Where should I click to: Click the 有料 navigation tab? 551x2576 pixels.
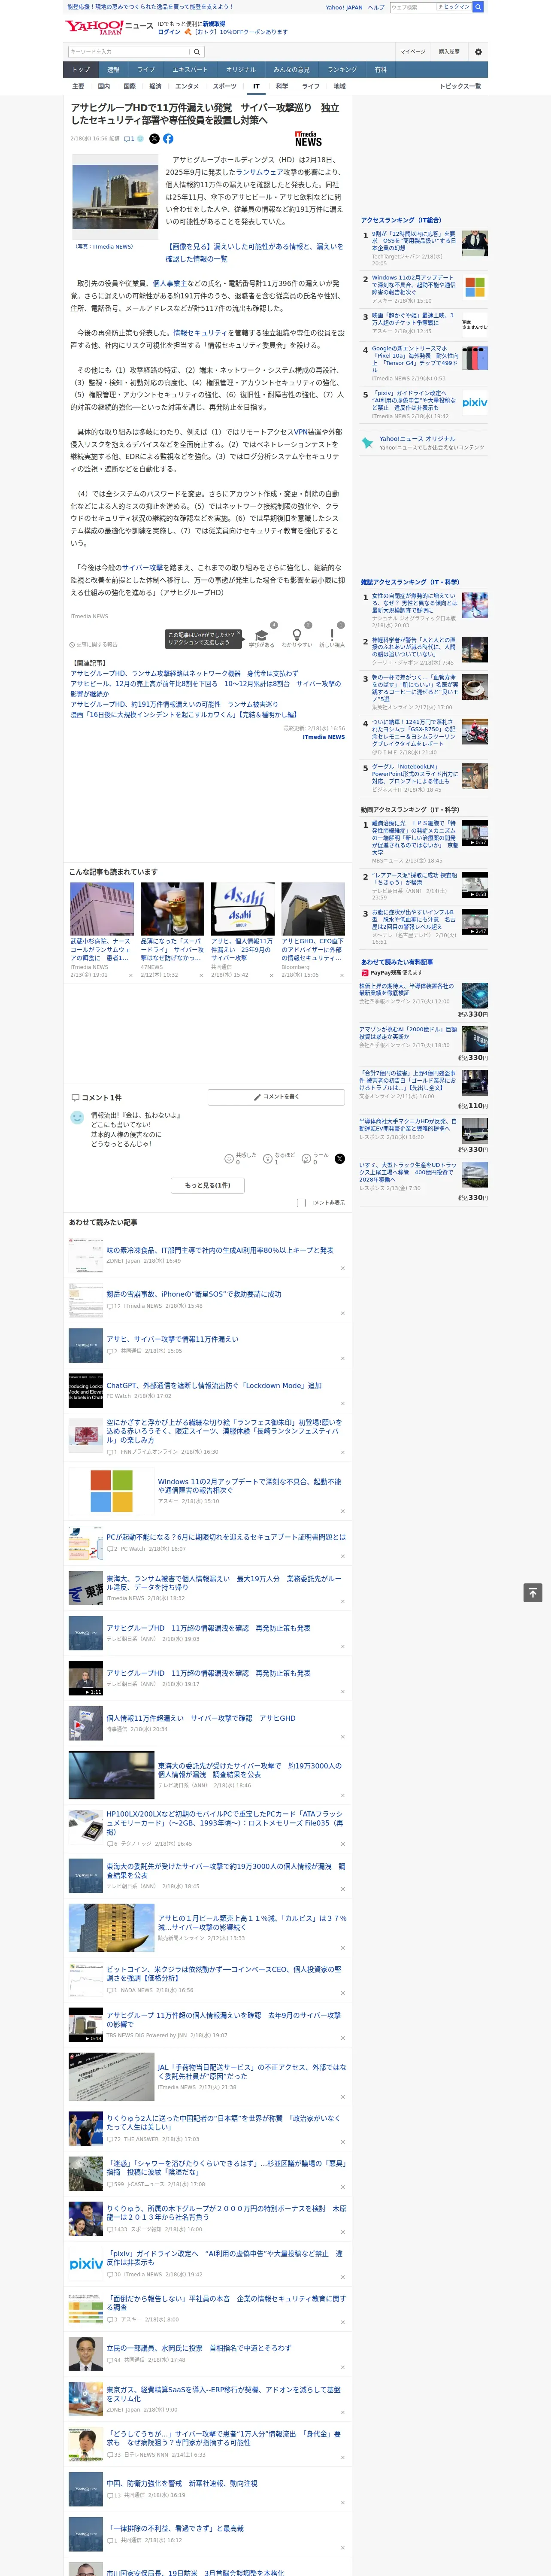pos(381,70)
